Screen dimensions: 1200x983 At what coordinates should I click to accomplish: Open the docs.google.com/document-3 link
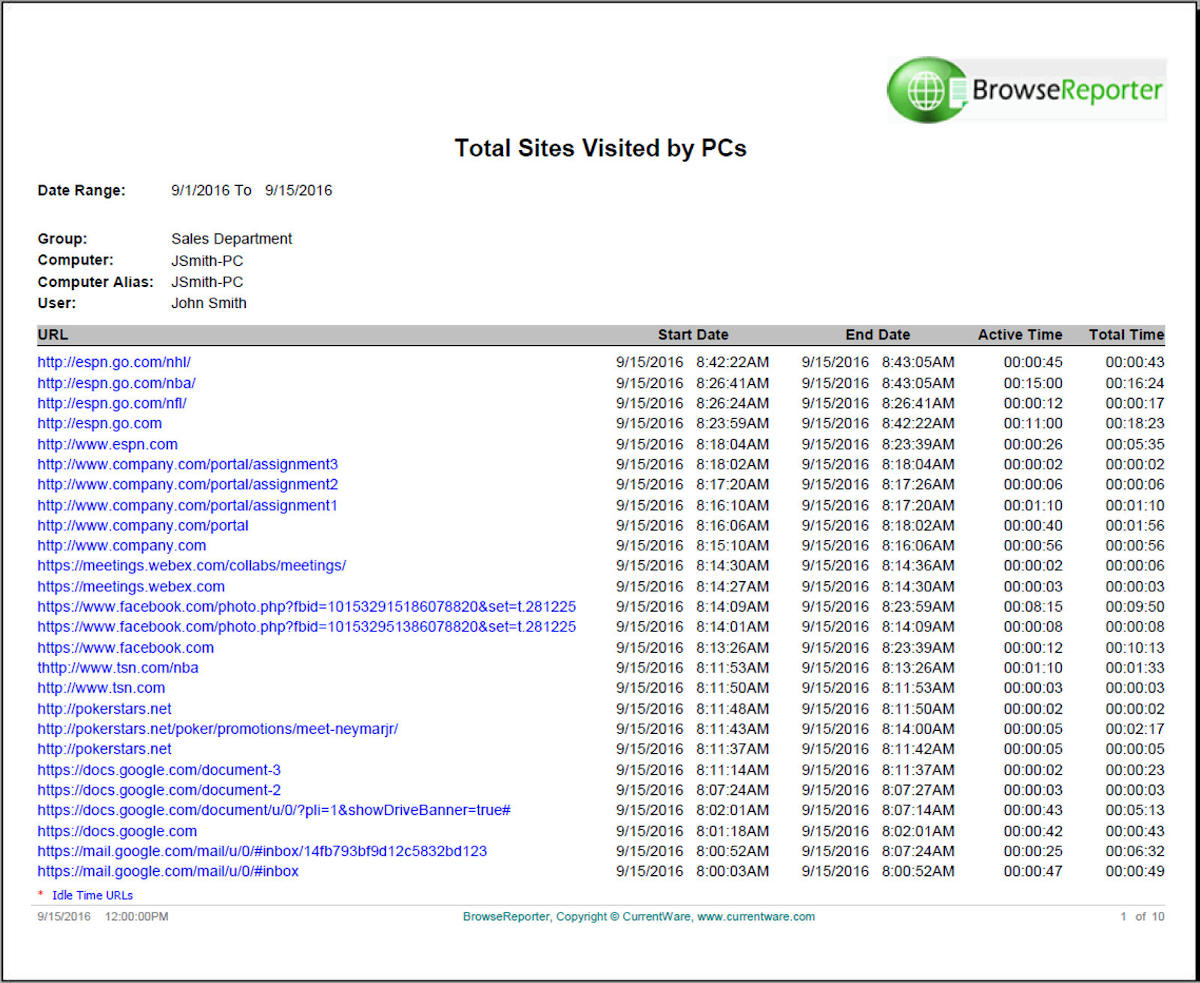[x=159, y=769]
